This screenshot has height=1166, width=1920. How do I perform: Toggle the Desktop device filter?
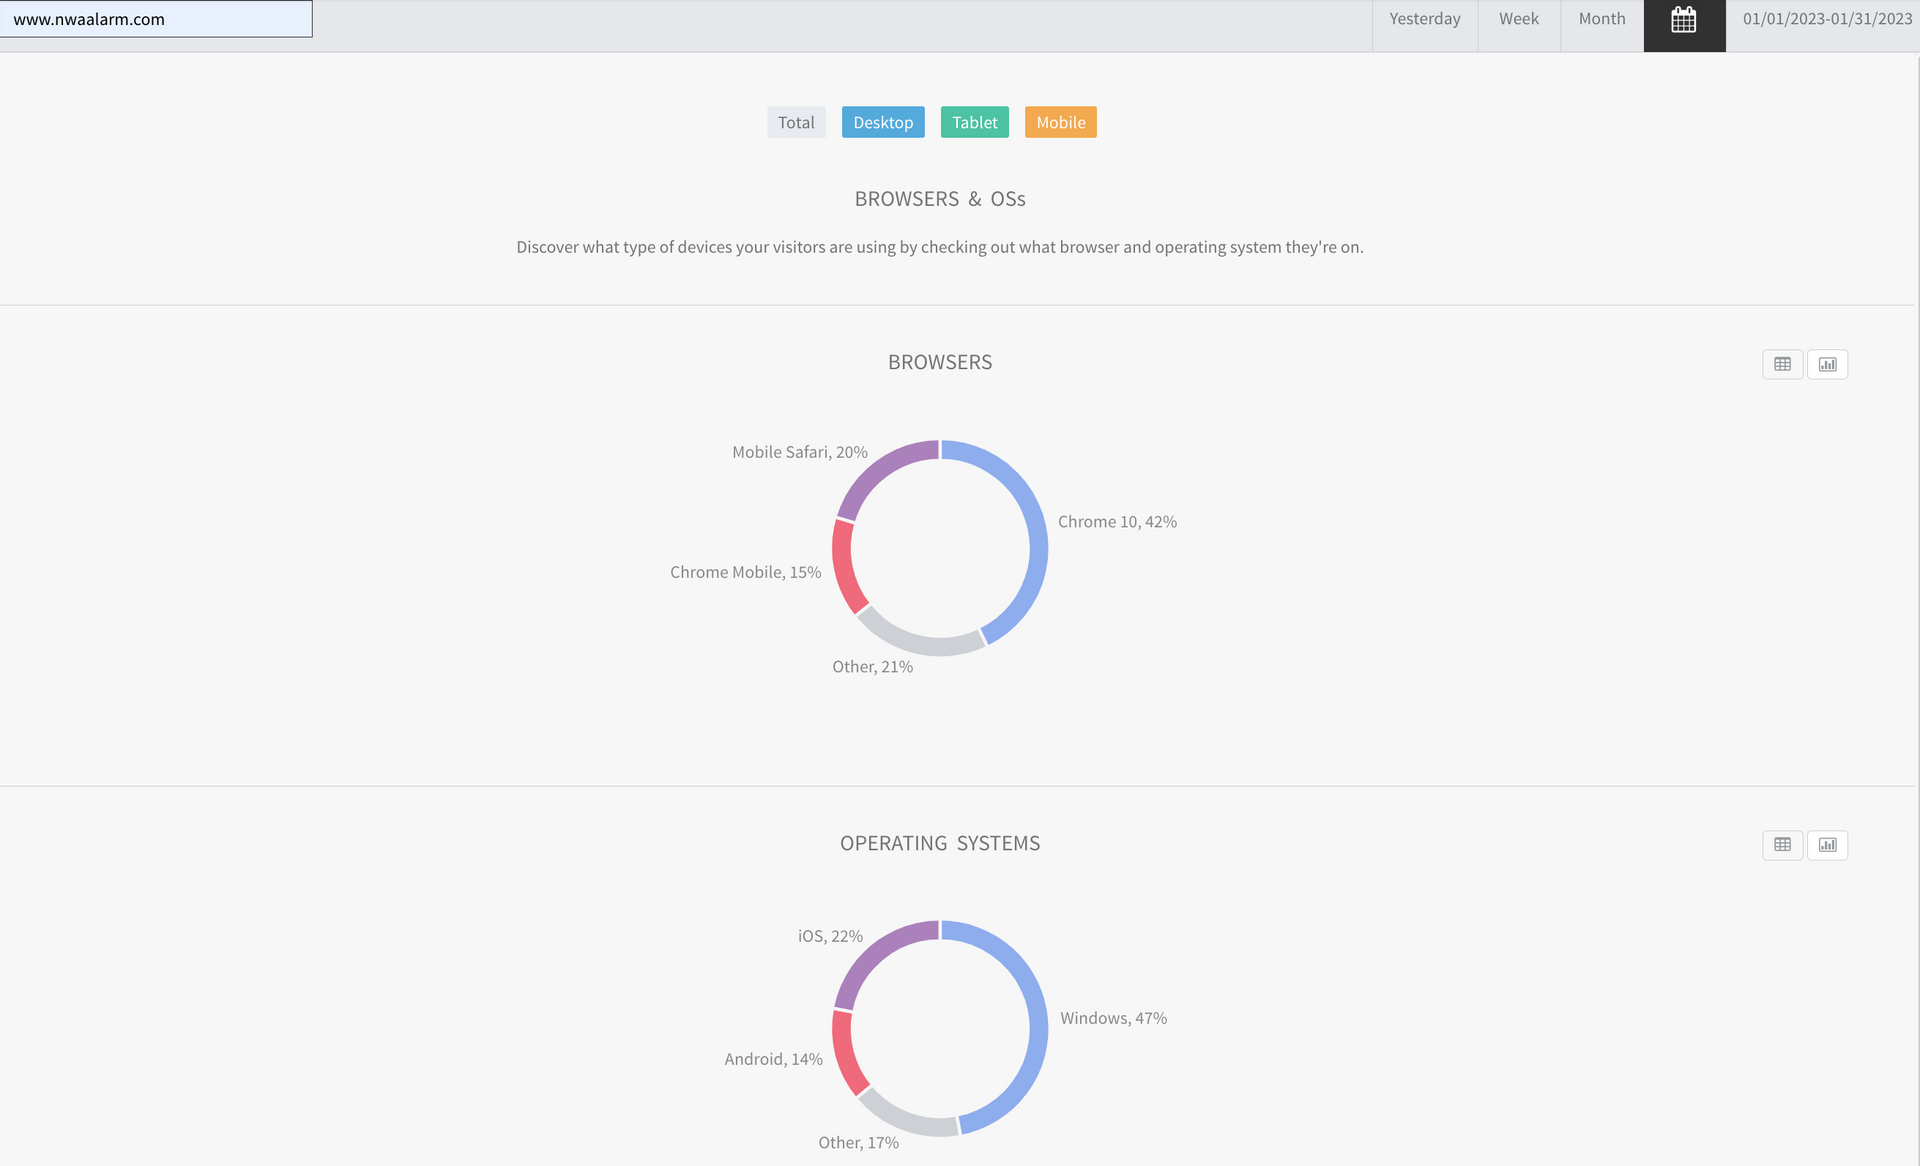pyautogui.click(x=883, y=122)
